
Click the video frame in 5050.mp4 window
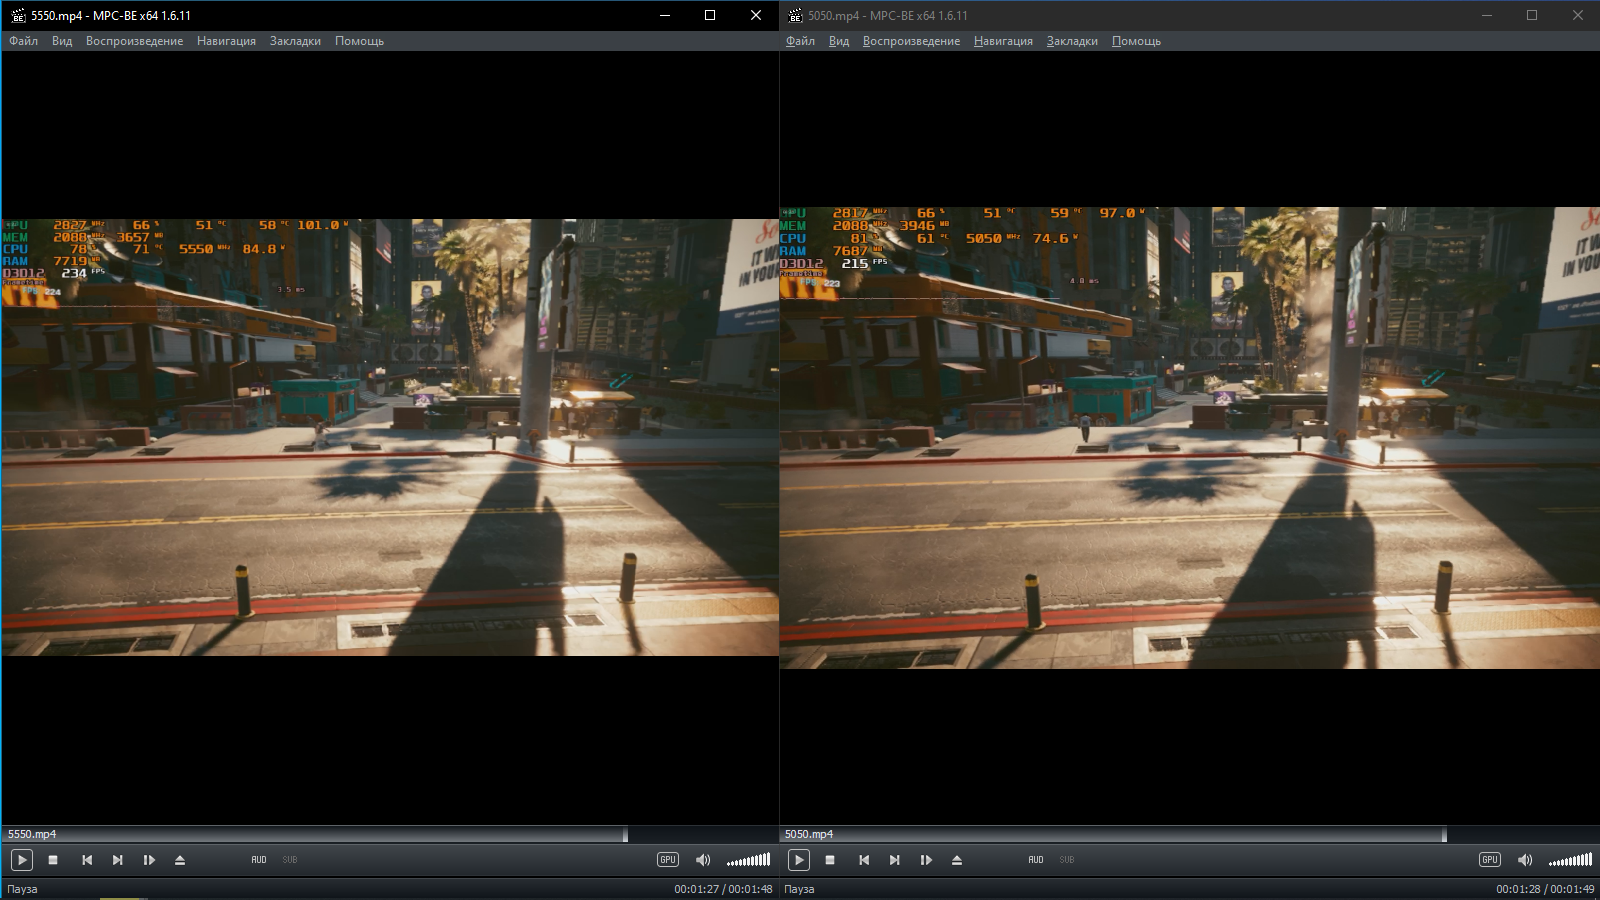(1189, 438)
